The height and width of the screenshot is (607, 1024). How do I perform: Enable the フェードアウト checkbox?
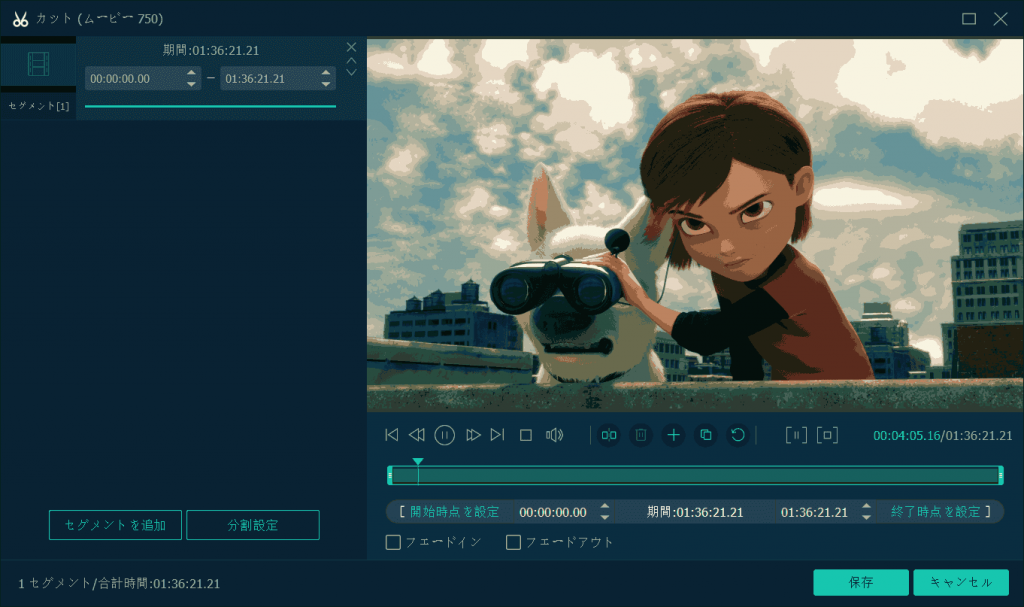pyautogui.click(x=513, y=542)
